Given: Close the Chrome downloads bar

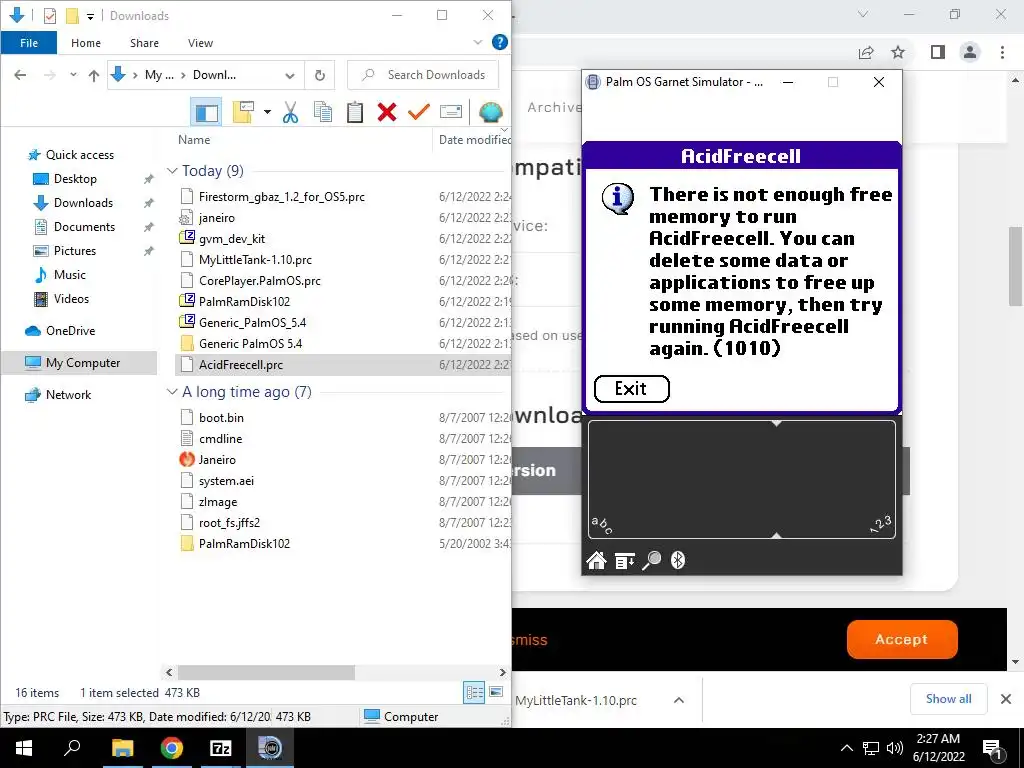Looking at the screenshot, I should click(1006, 699).
